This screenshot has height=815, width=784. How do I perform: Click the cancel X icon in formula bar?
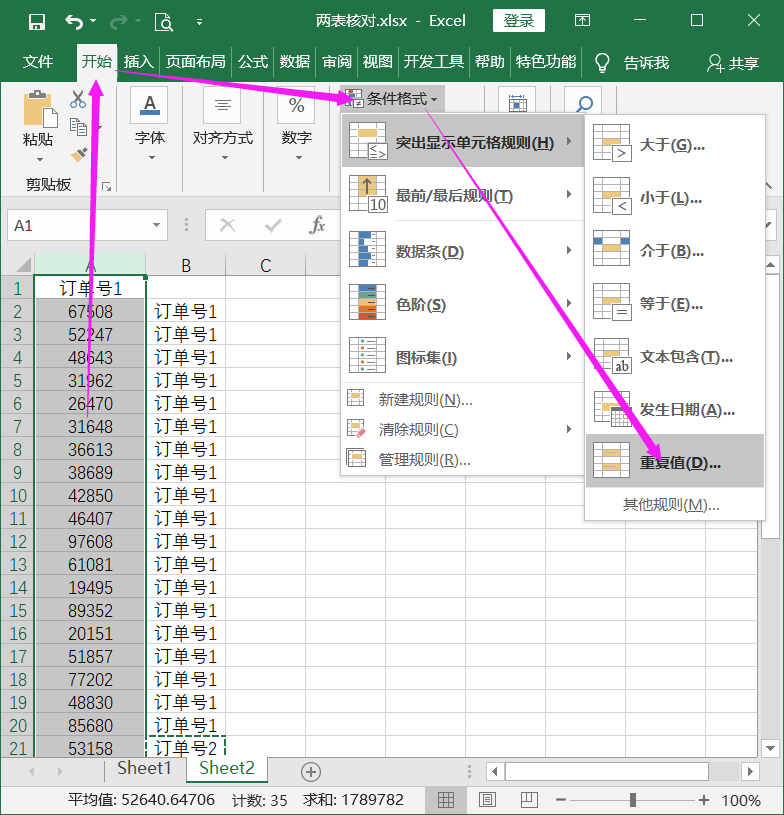[227, 225]
